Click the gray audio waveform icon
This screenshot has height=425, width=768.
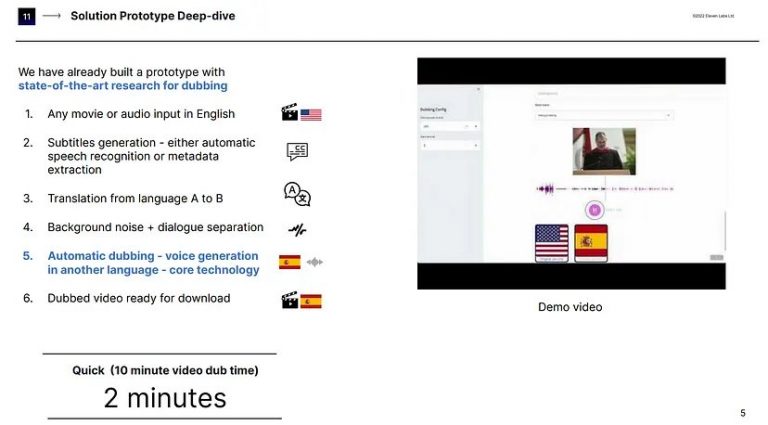315,263
